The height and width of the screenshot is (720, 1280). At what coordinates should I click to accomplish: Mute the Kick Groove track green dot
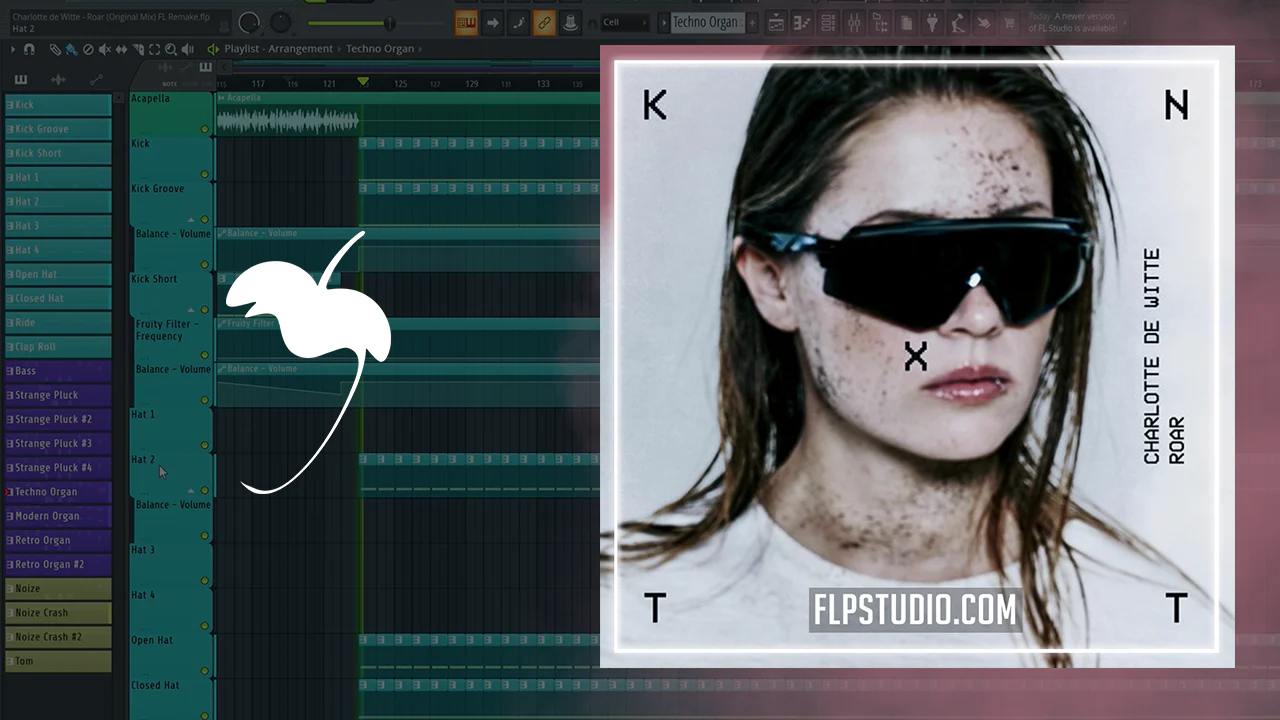point(205,219)
